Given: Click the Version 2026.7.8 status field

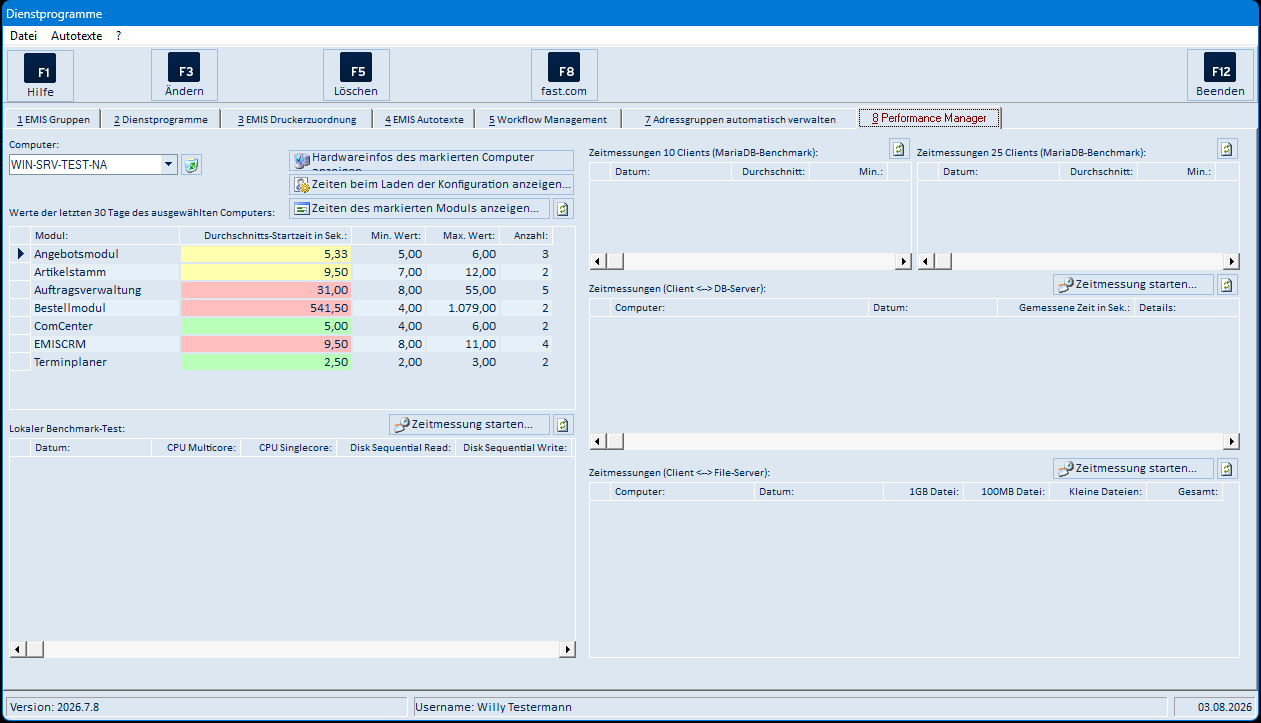Looking at the screenshot, I should point(206,707).
